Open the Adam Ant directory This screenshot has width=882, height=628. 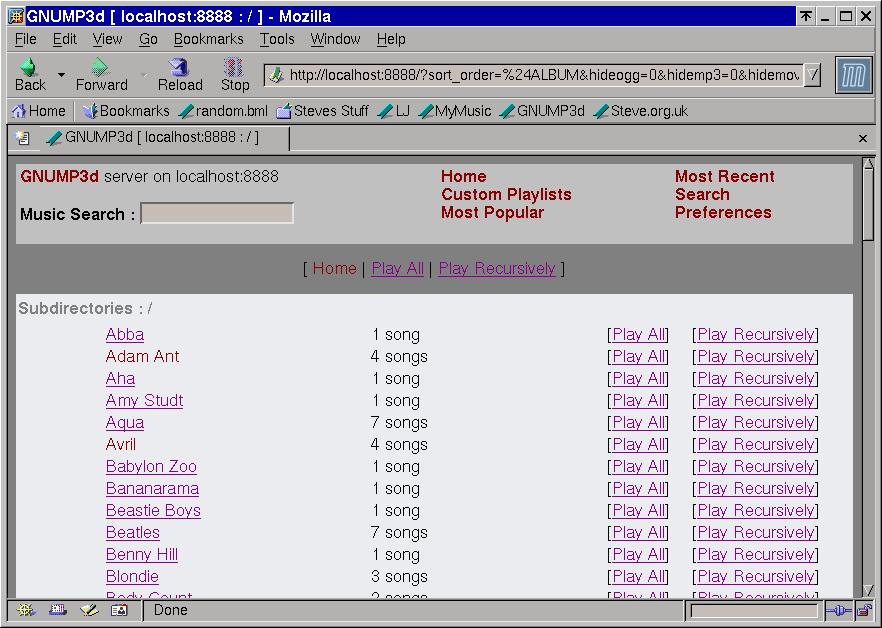(x=142, y=356)
